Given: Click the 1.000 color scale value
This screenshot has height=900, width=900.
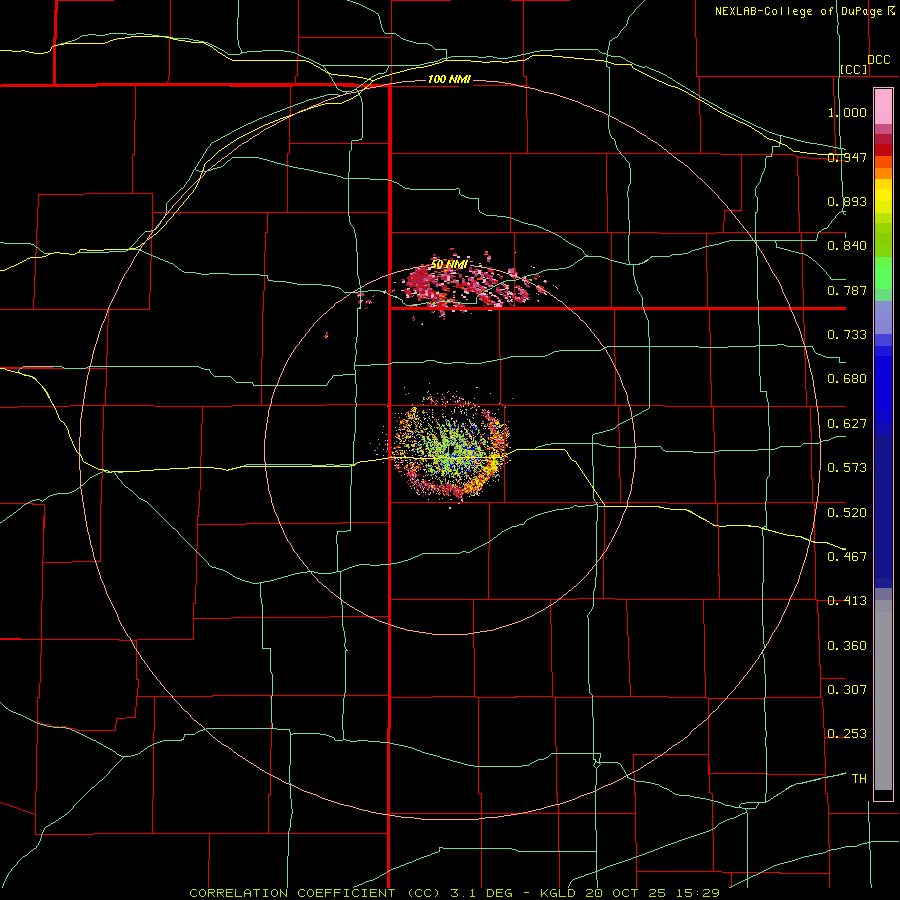Looking at the screenshot, I should [x=847, y=112].
